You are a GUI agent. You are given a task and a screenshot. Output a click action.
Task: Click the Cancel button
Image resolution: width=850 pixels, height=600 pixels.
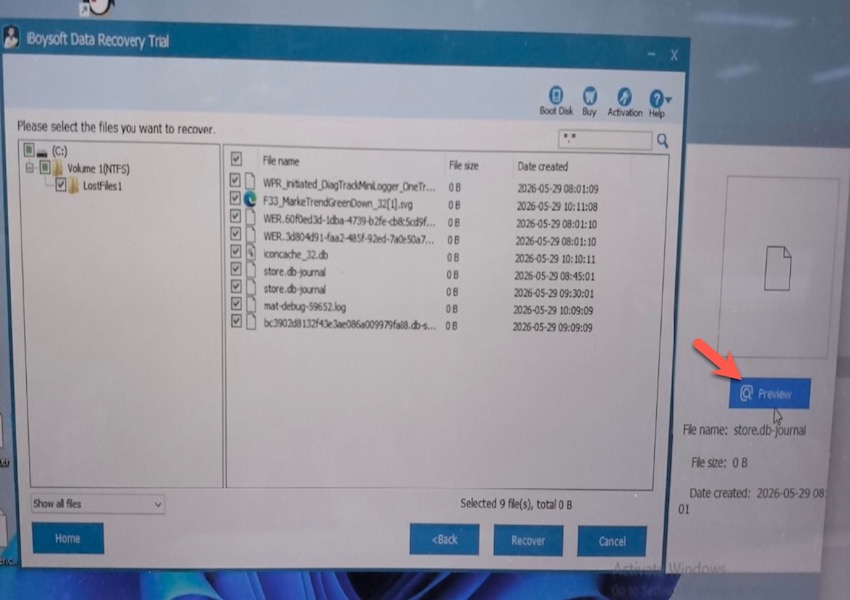[611, 541]
